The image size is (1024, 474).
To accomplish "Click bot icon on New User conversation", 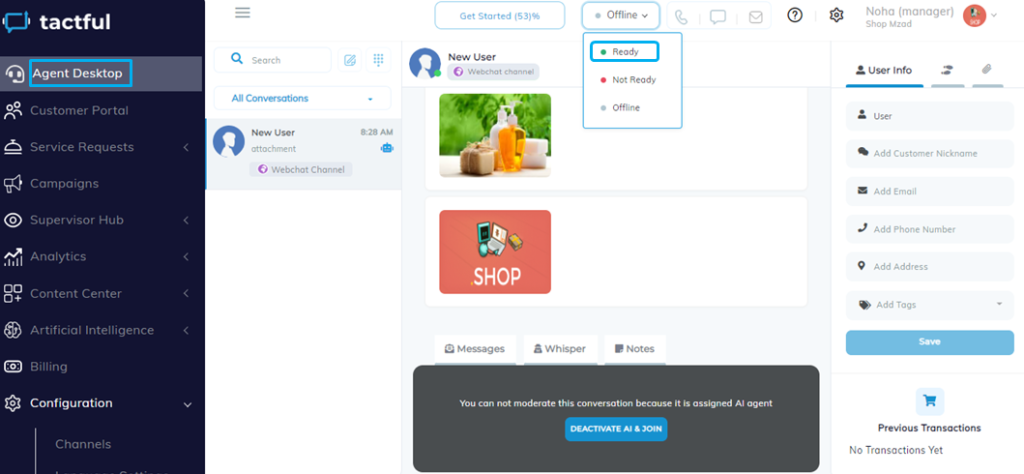I will point(387,148).
